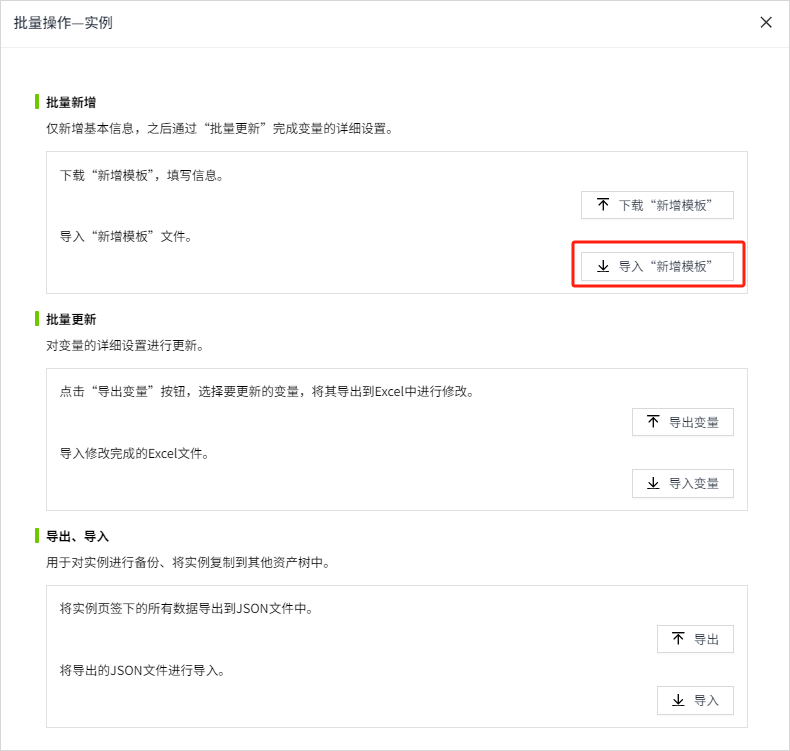Click the 批量新增 section heading
This screenshot has height=751, width=790.
[x=71, y=102]
